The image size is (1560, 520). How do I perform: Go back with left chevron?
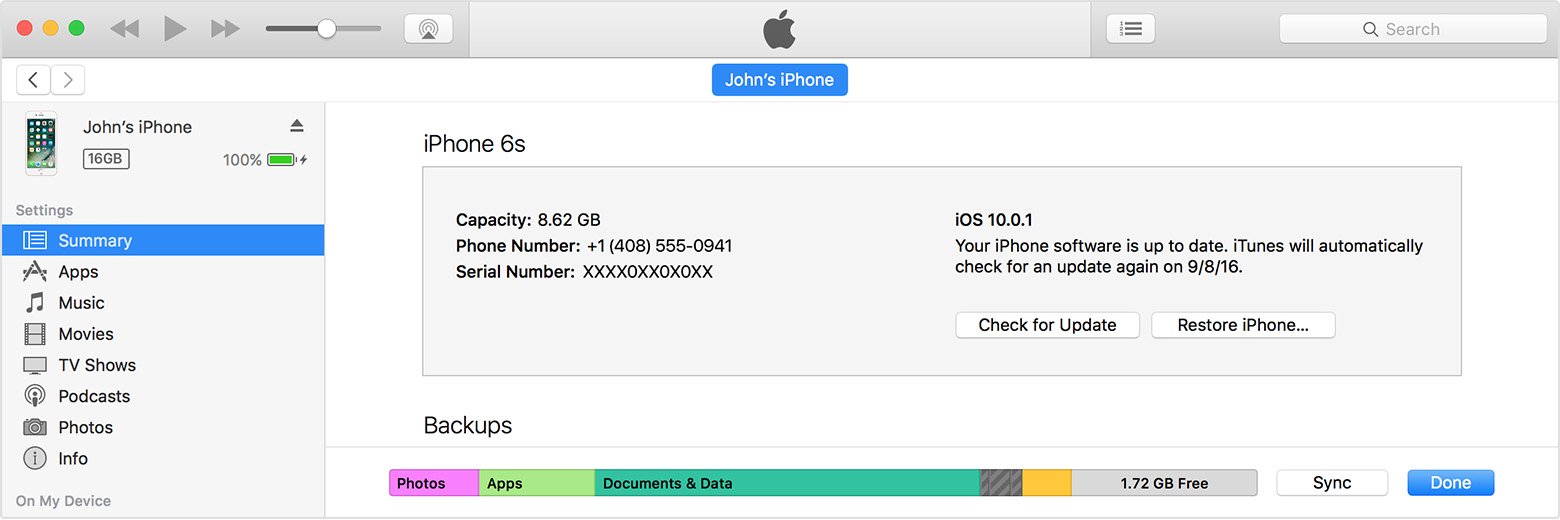pos(34,80)
